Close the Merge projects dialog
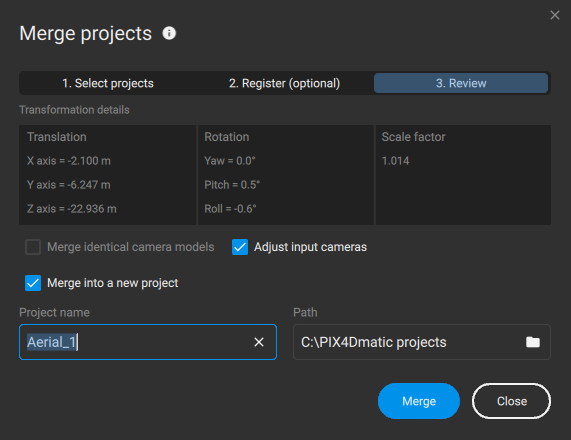 [555, 15]
